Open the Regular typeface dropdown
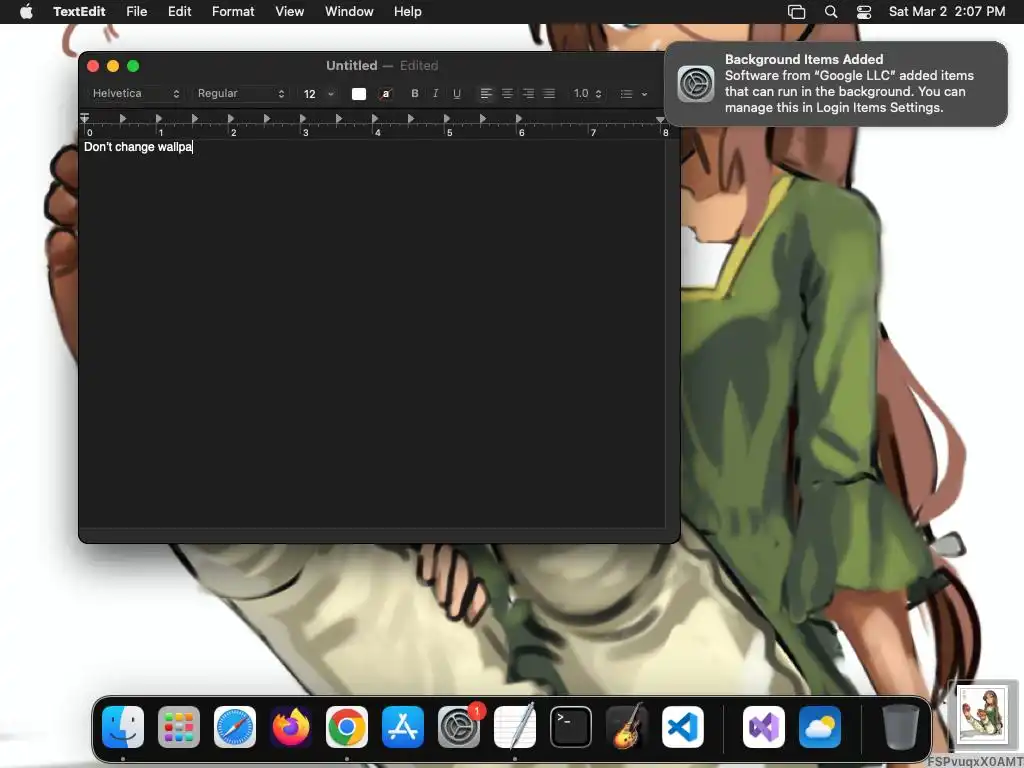 [240, 93]
